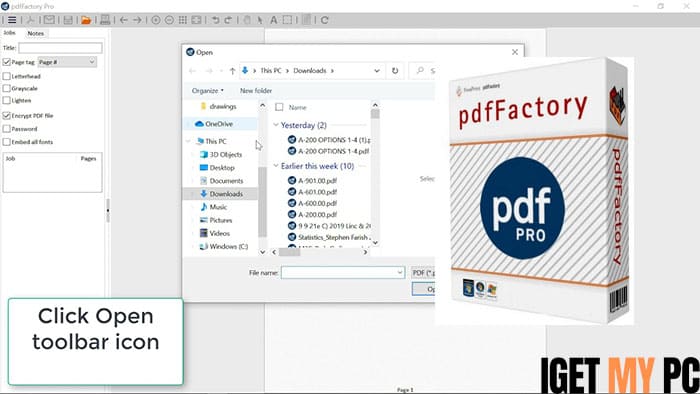This screenshot has width=700, height=394.
Task: Click the Zoom in circle-plus toolbar icon
Action: (x=156, y=20)
